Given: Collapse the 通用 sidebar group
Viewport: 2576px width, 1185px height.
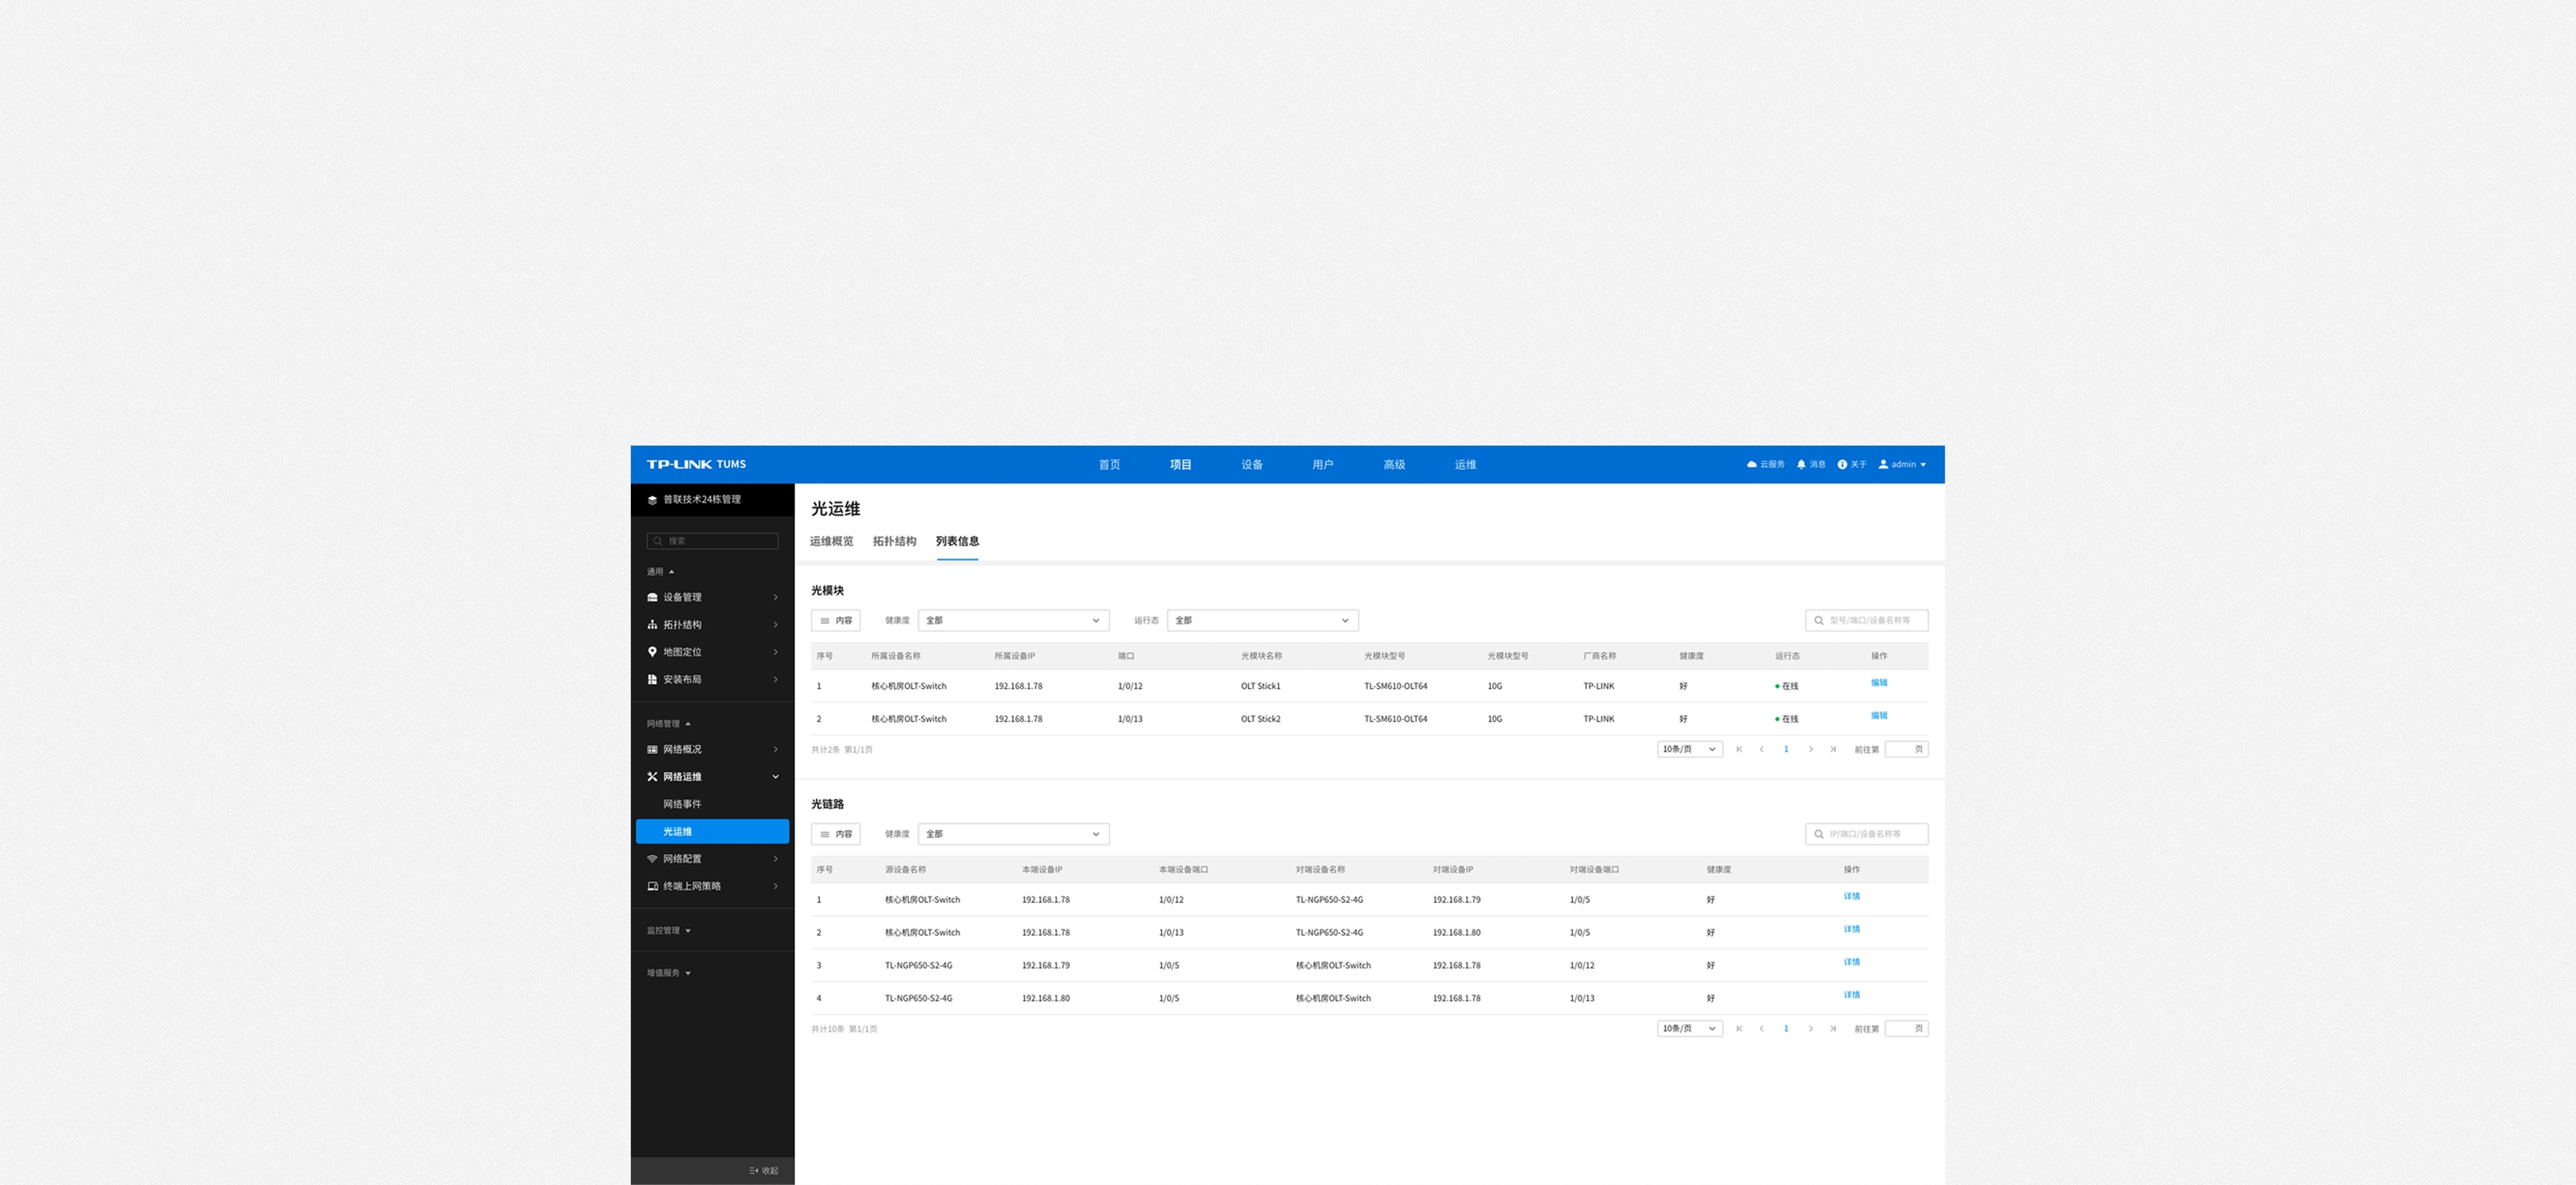Looking at the screenshot, I should coord(671,572).
